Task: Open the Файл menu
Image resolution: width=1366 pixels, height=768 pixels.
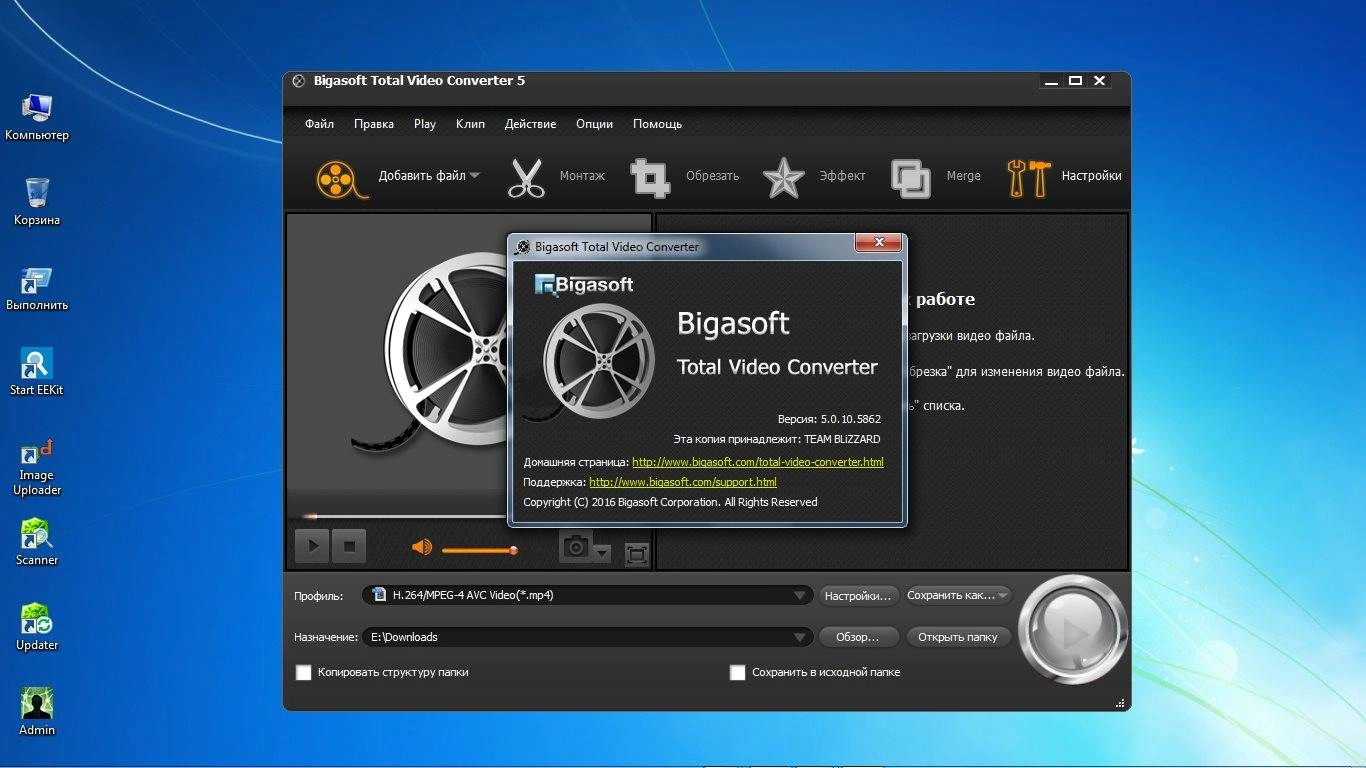Action: [x=319, y=124]
